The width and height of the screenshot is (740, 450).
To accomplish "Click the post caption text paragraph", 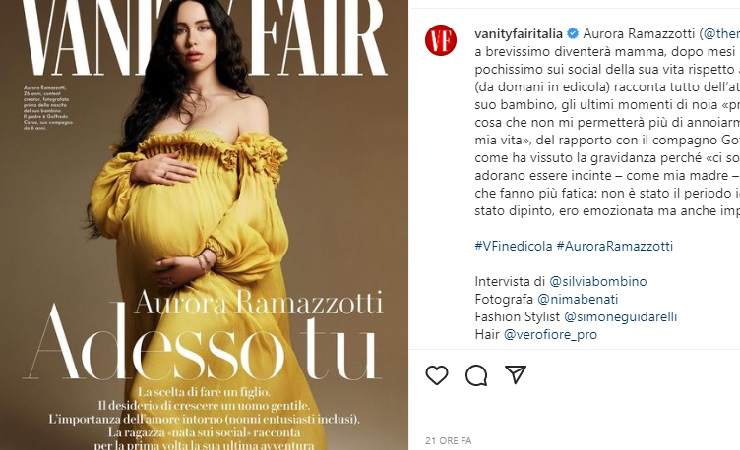I will click(x=607, y=122).
